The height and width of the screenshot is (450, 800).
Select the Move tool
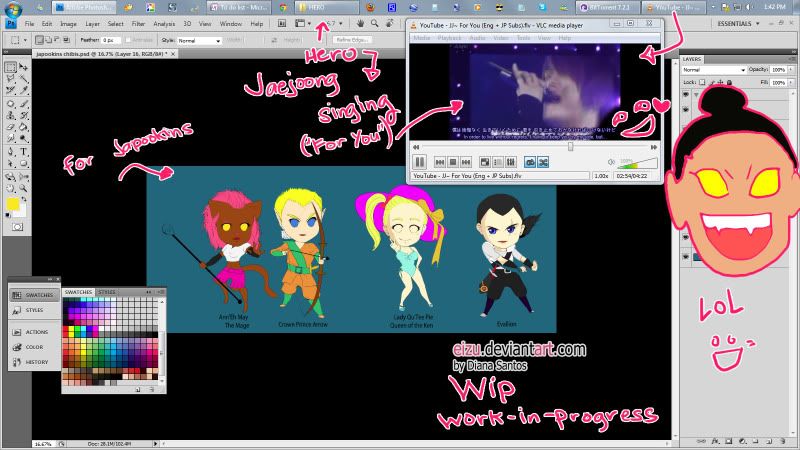click(x=23, y=67)
